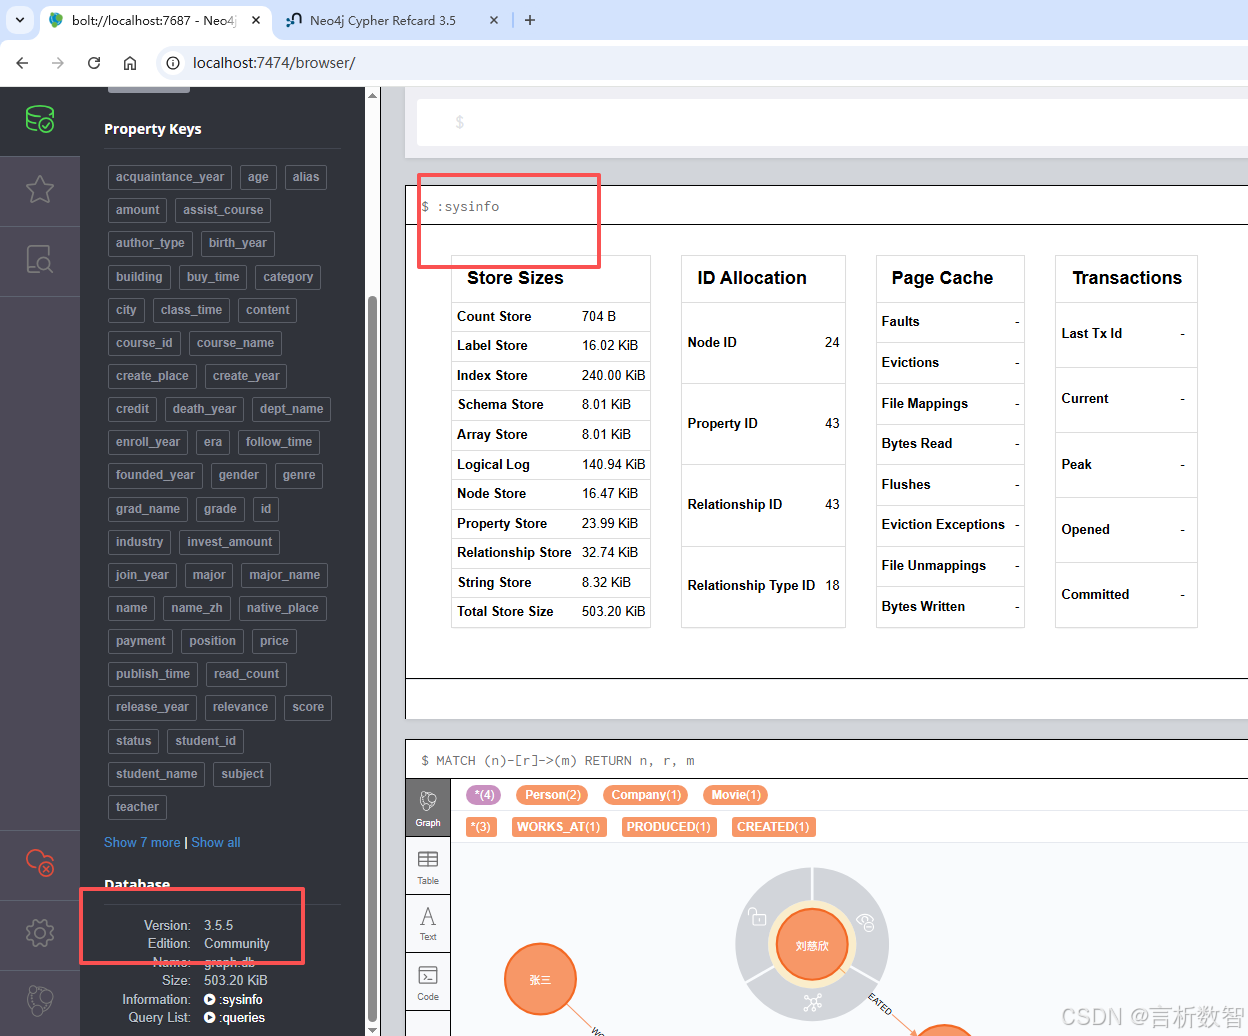Switch result to Code view
Screen dimensions: 1248x1036
(428, 982)
